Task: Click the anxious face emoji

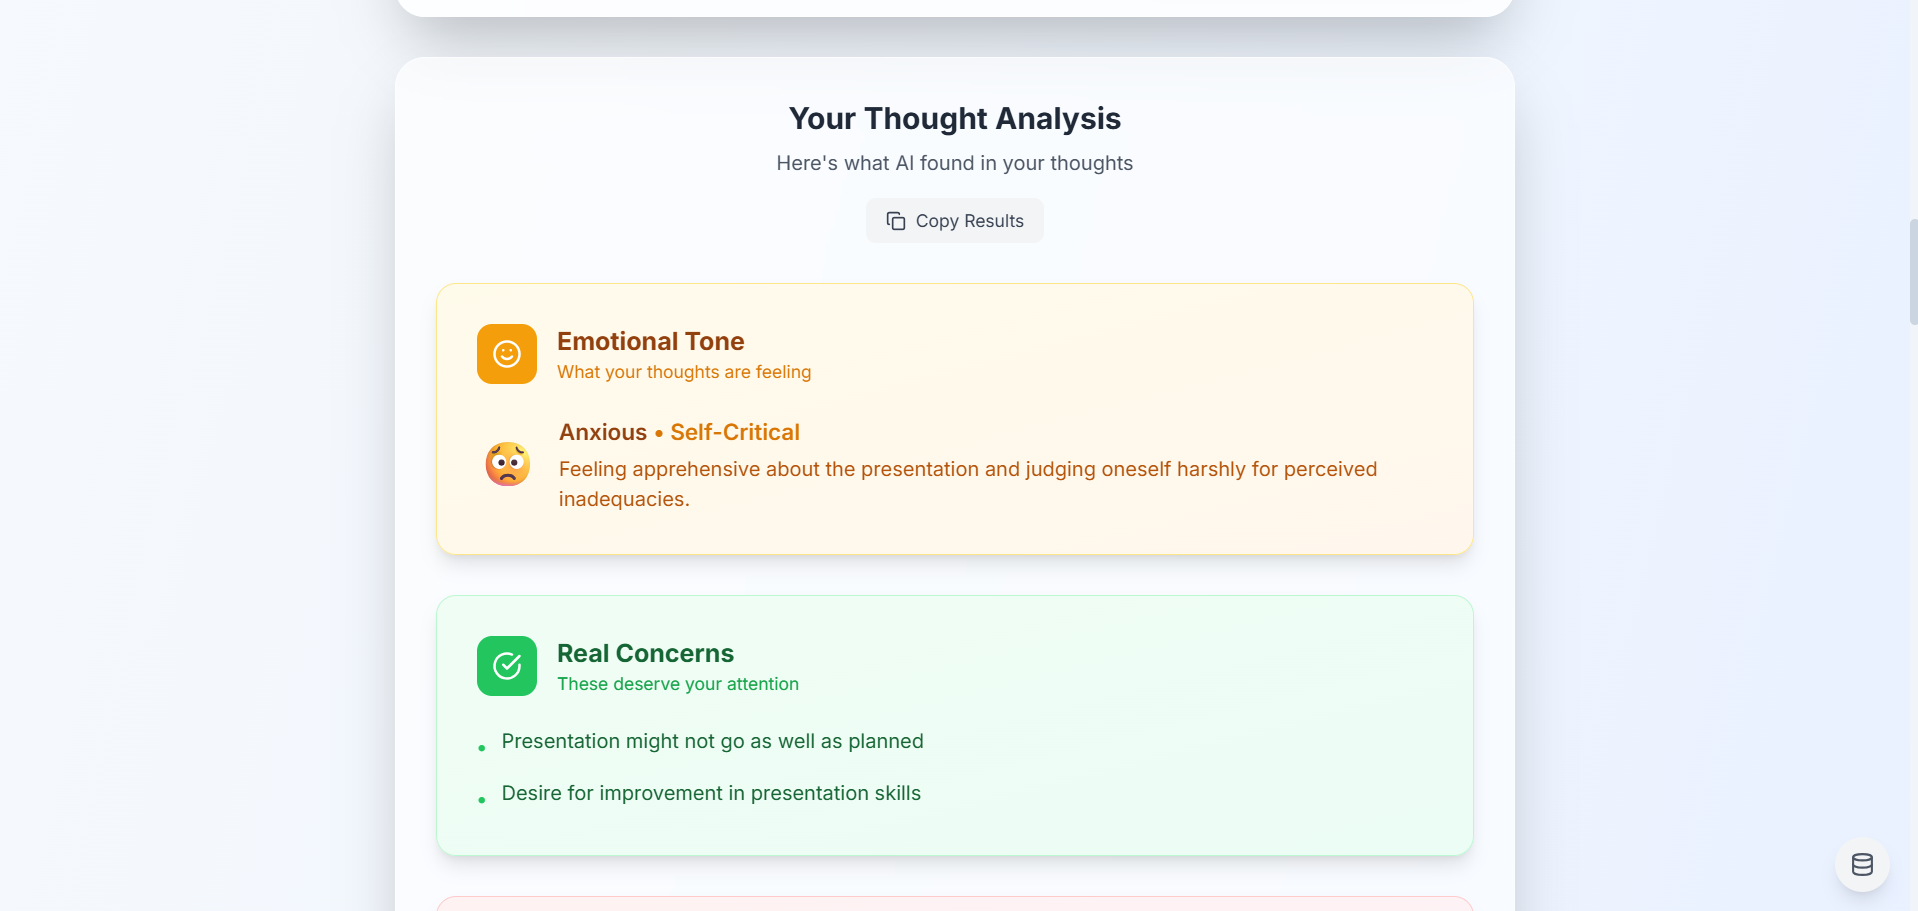Action: pos(508,464)
